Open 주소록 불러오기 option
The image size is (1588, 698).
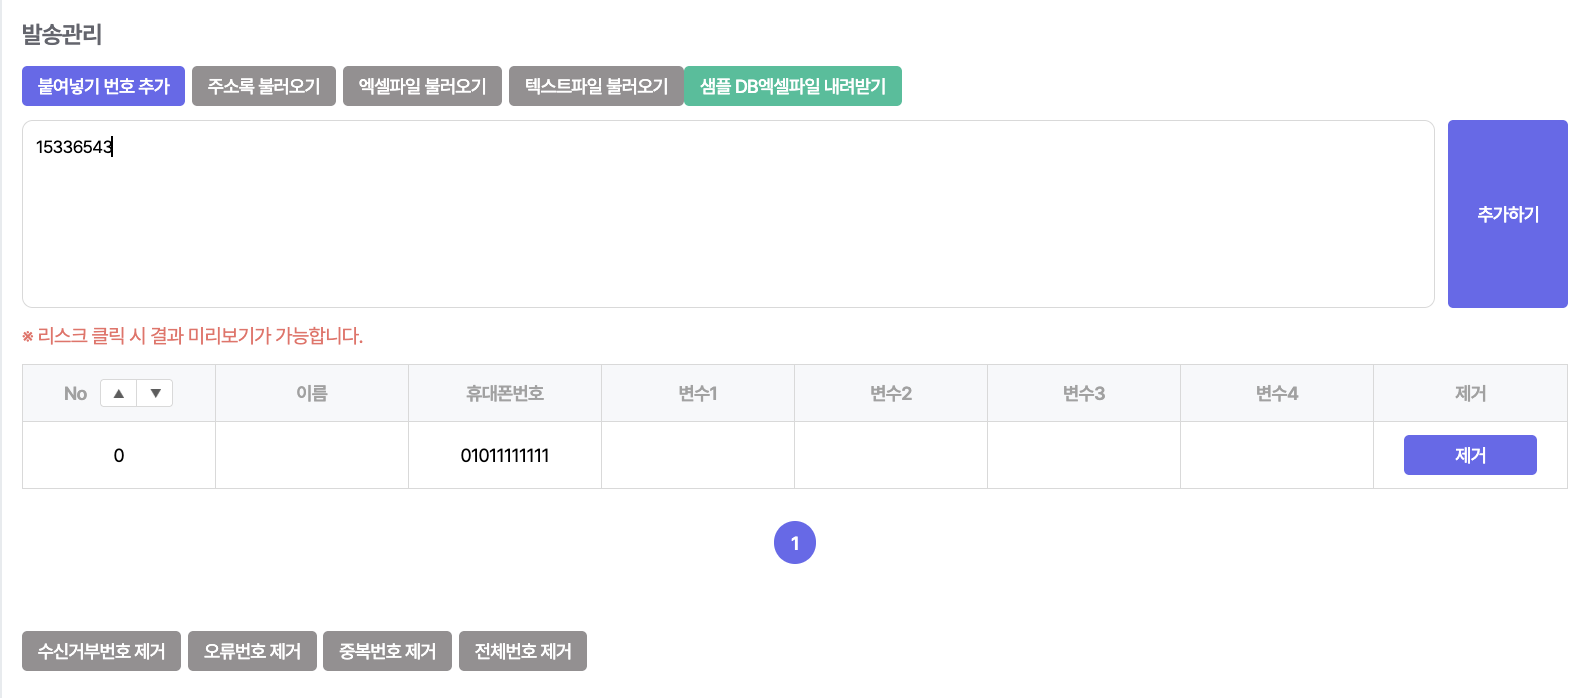pos(264,86)
